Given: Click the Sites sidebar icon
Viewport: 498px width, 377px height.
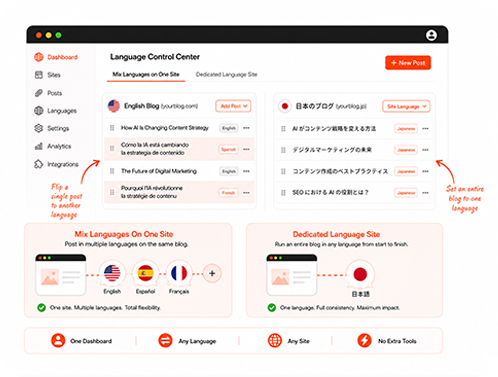Looking at the screenshot, I should click(x=39, y=75).
